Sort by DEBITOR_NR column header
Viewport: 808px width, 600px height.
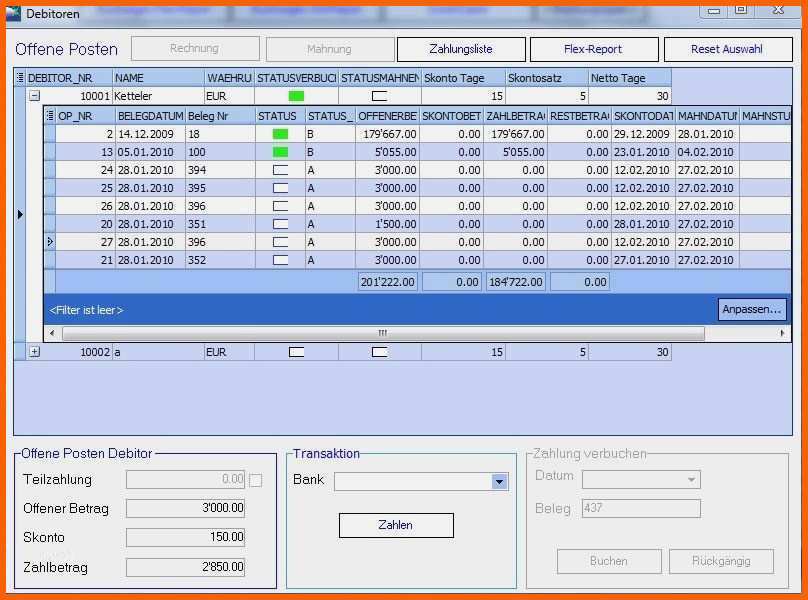(69, 78)
